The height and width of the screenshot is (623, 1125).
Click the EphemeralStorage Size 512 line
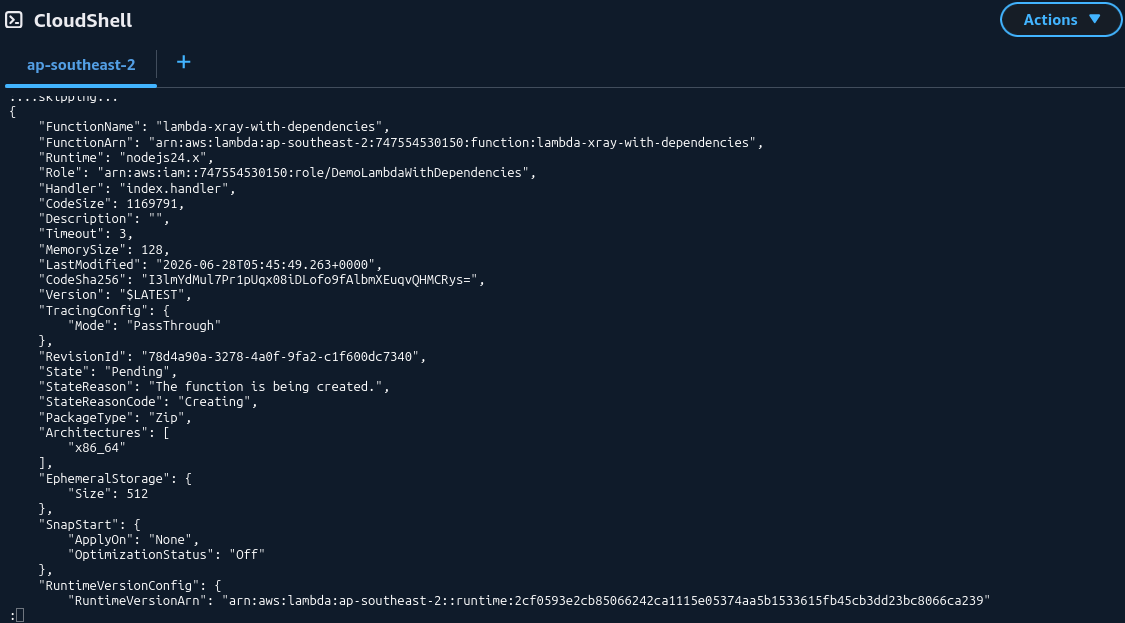[108, 493]
